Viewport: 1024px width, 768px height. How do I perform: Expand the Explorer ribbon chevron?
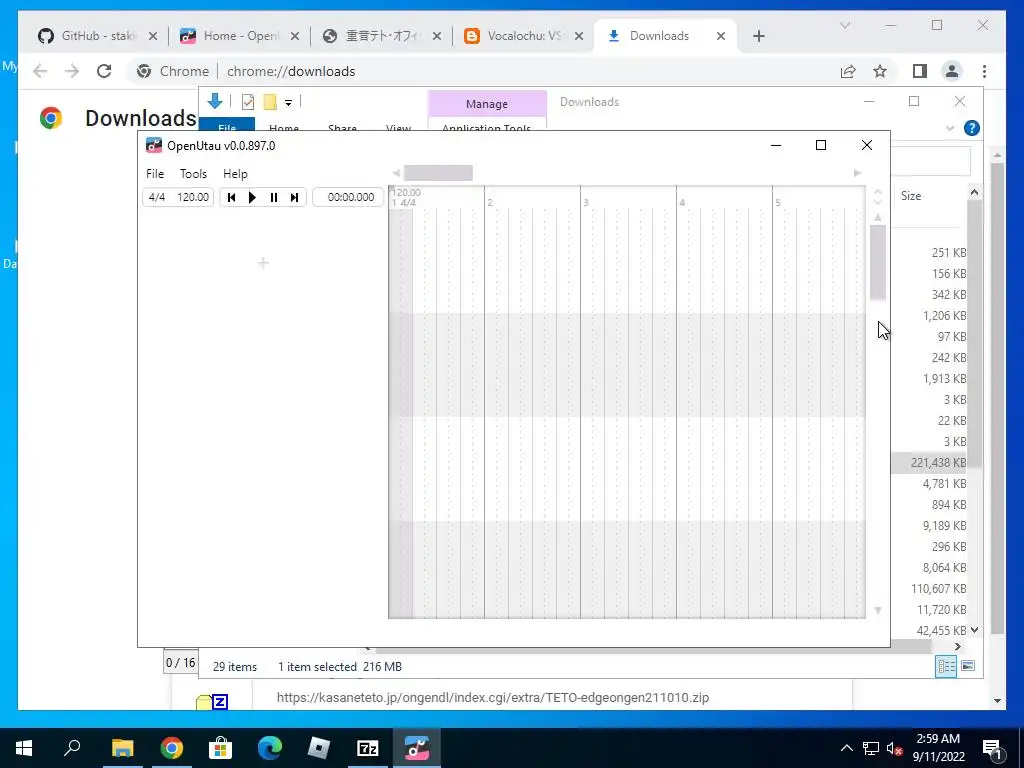[x=950, y=128]
